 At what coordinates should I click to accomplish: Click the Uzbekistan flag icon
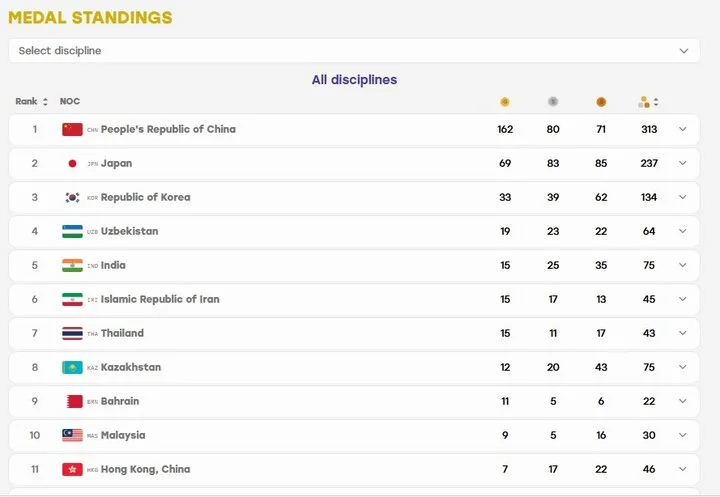[72, 232]
